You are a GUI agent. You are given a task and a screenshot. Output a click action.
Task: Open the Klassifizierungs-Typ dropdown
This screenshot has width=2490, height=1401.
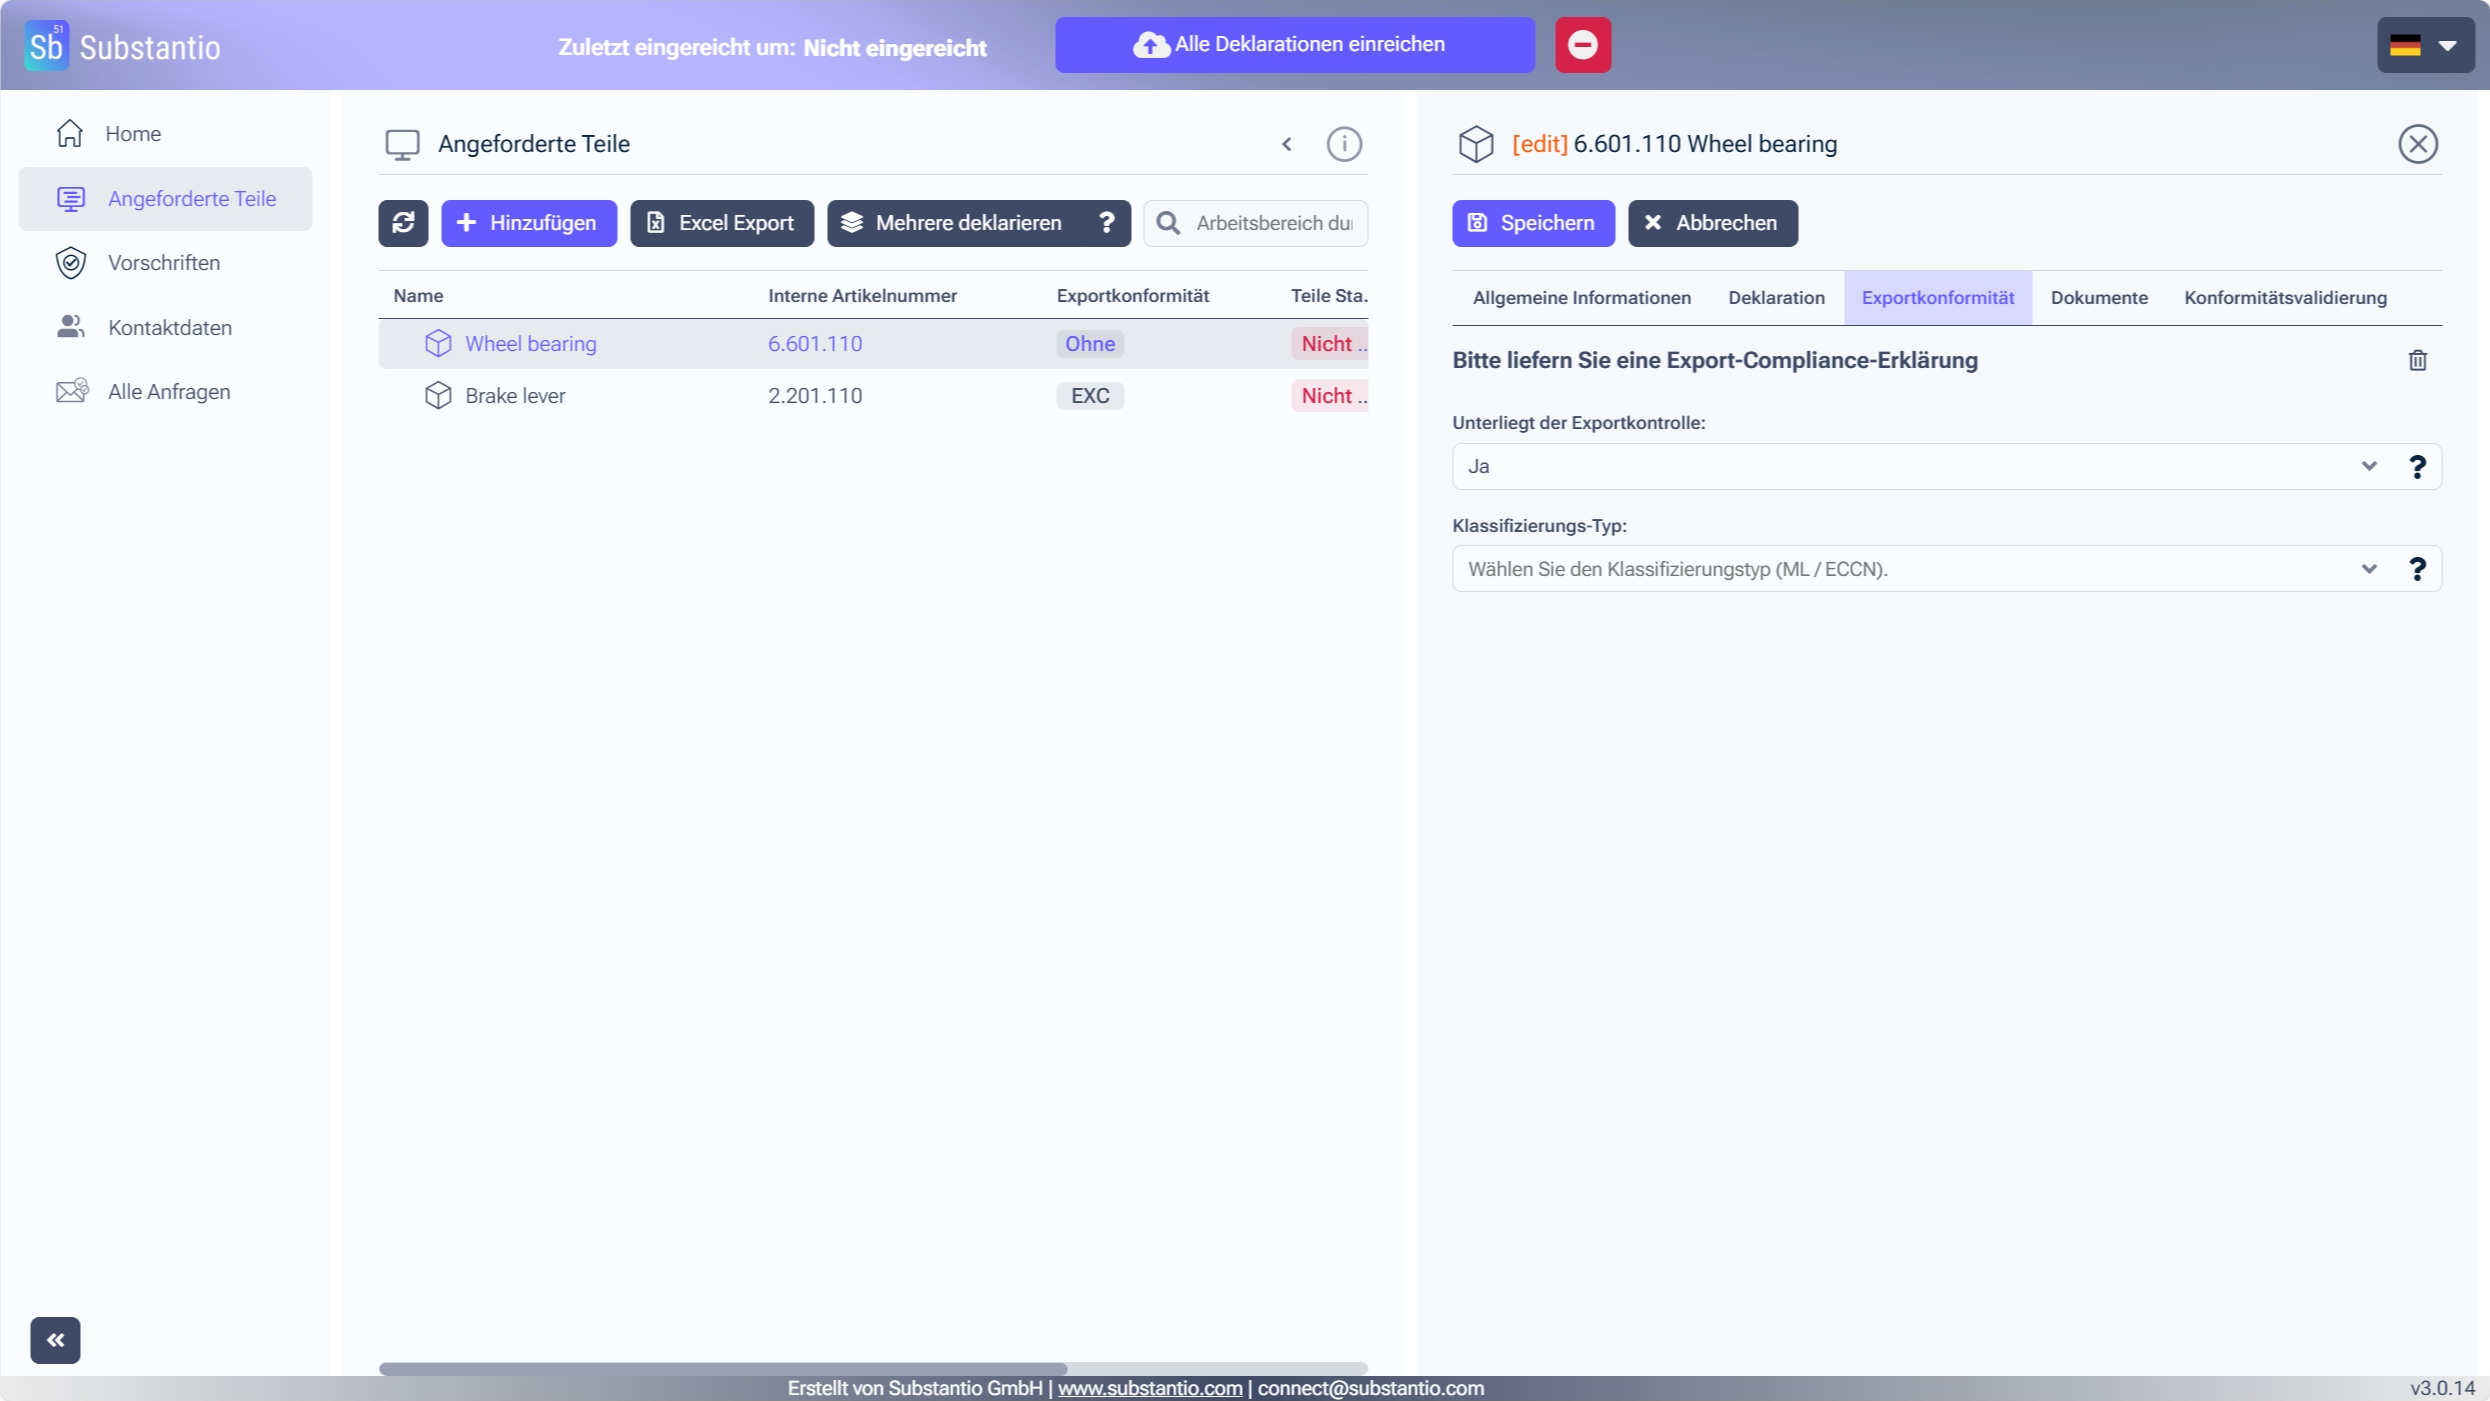(1915, 569)
